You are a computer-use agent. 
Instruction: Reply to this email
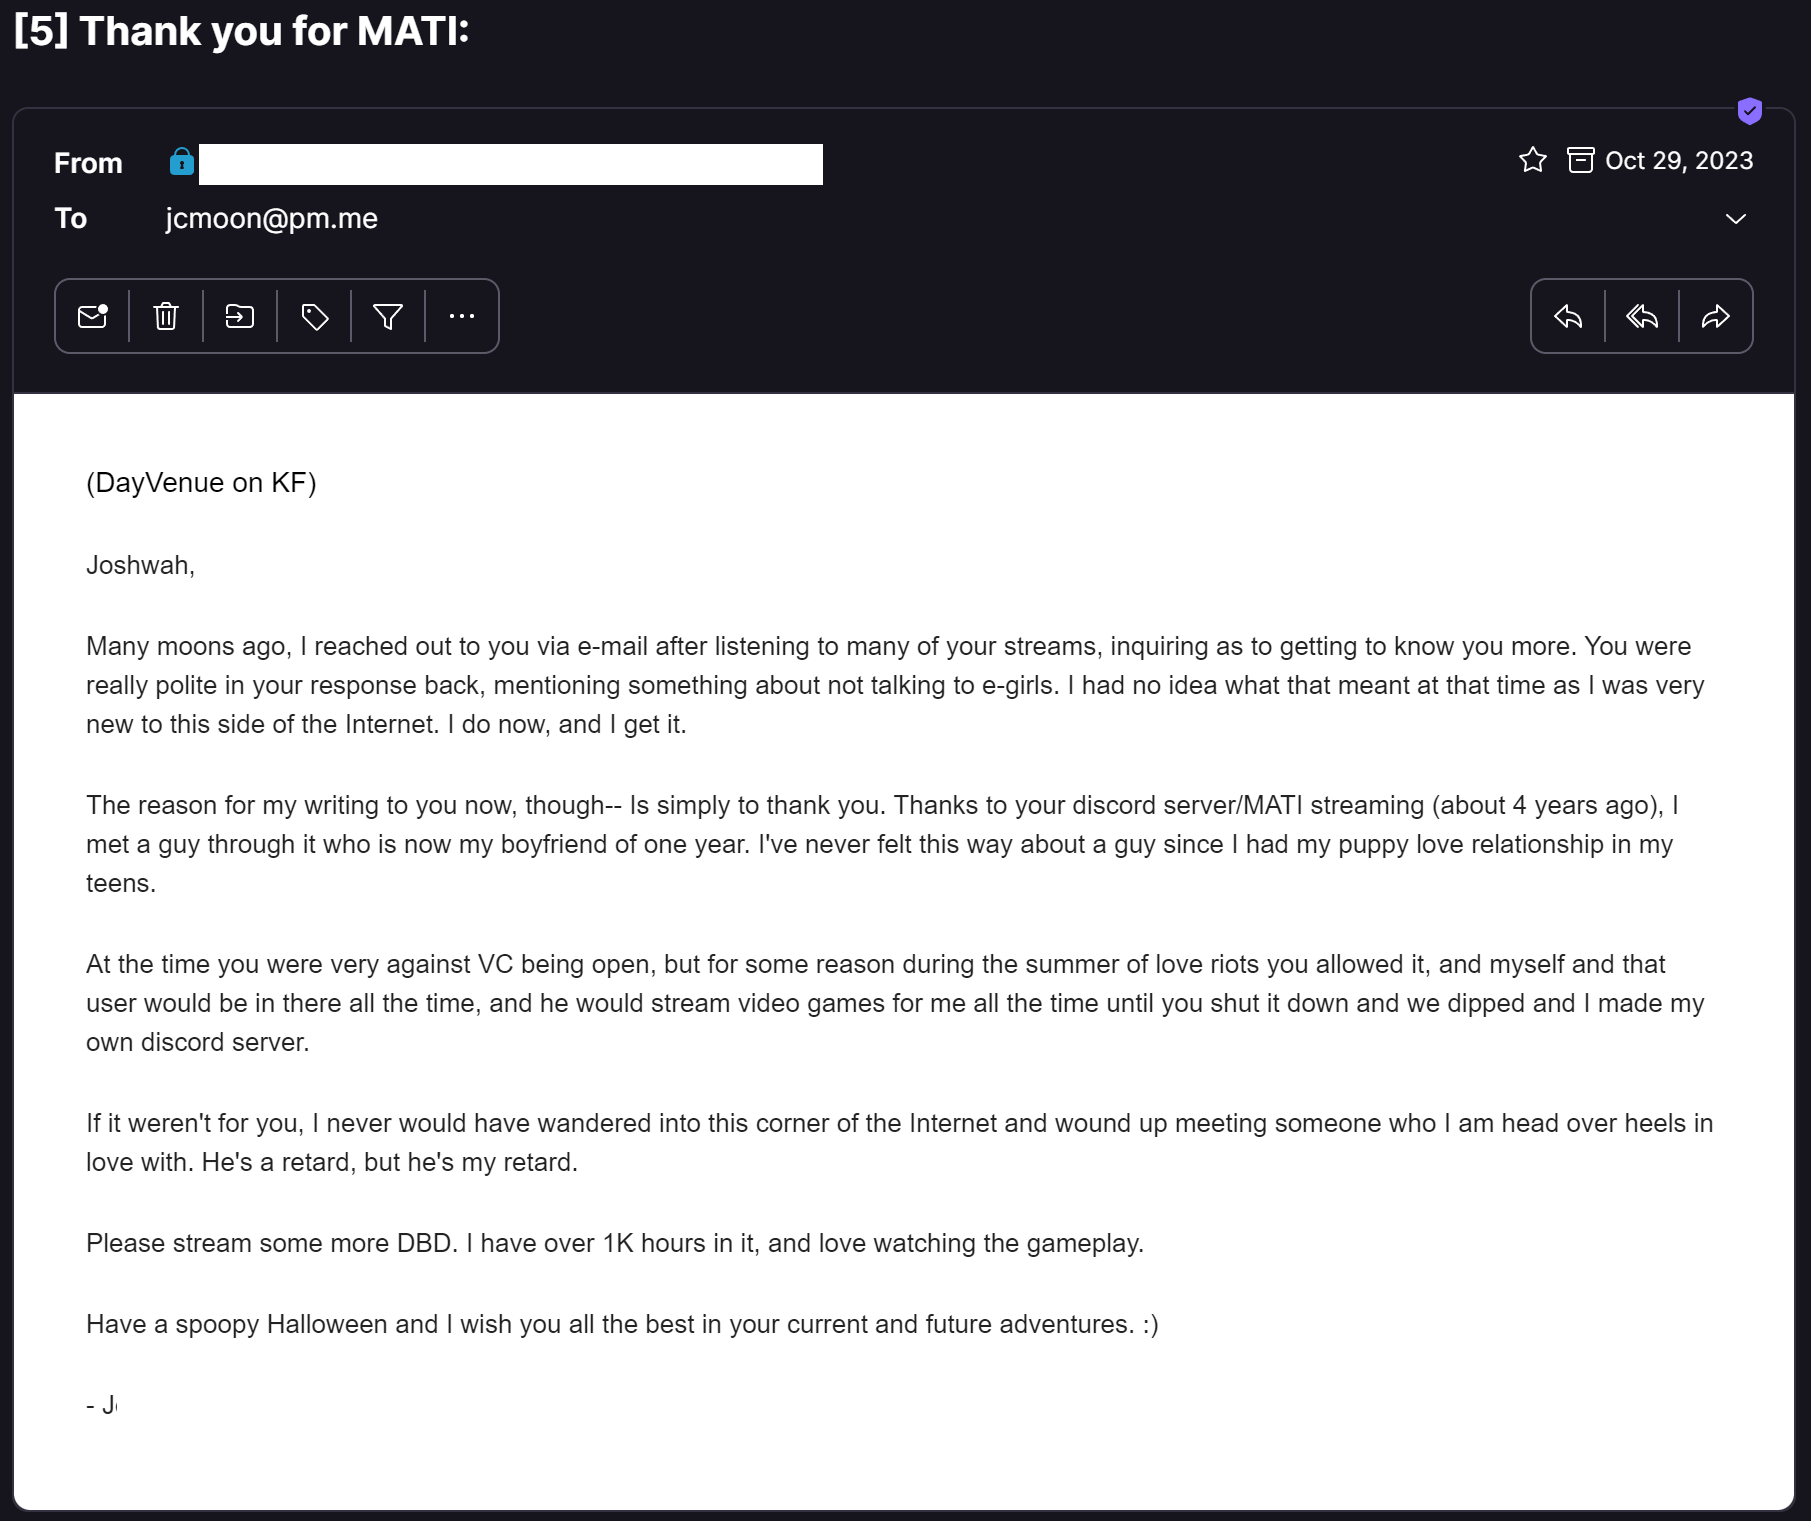coord(1568,317)
